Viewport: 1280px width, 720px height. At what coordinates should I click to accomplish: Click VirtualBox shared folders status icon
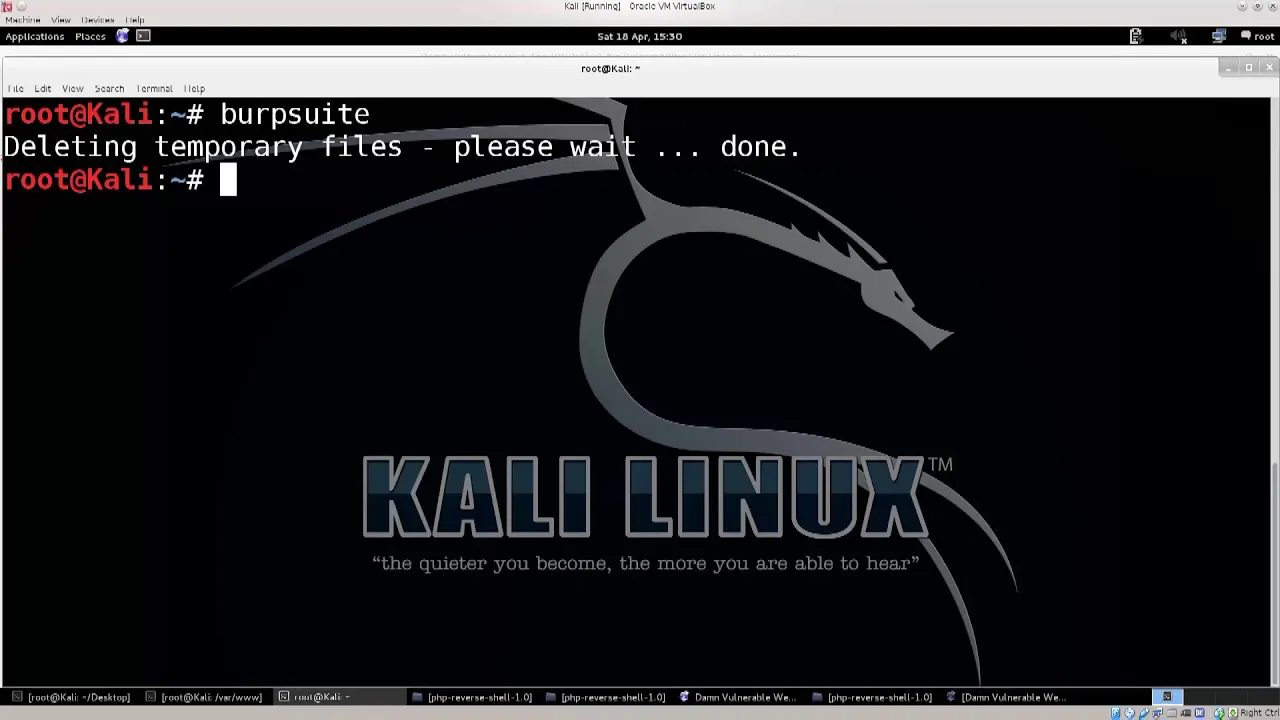pos(1172,713)
